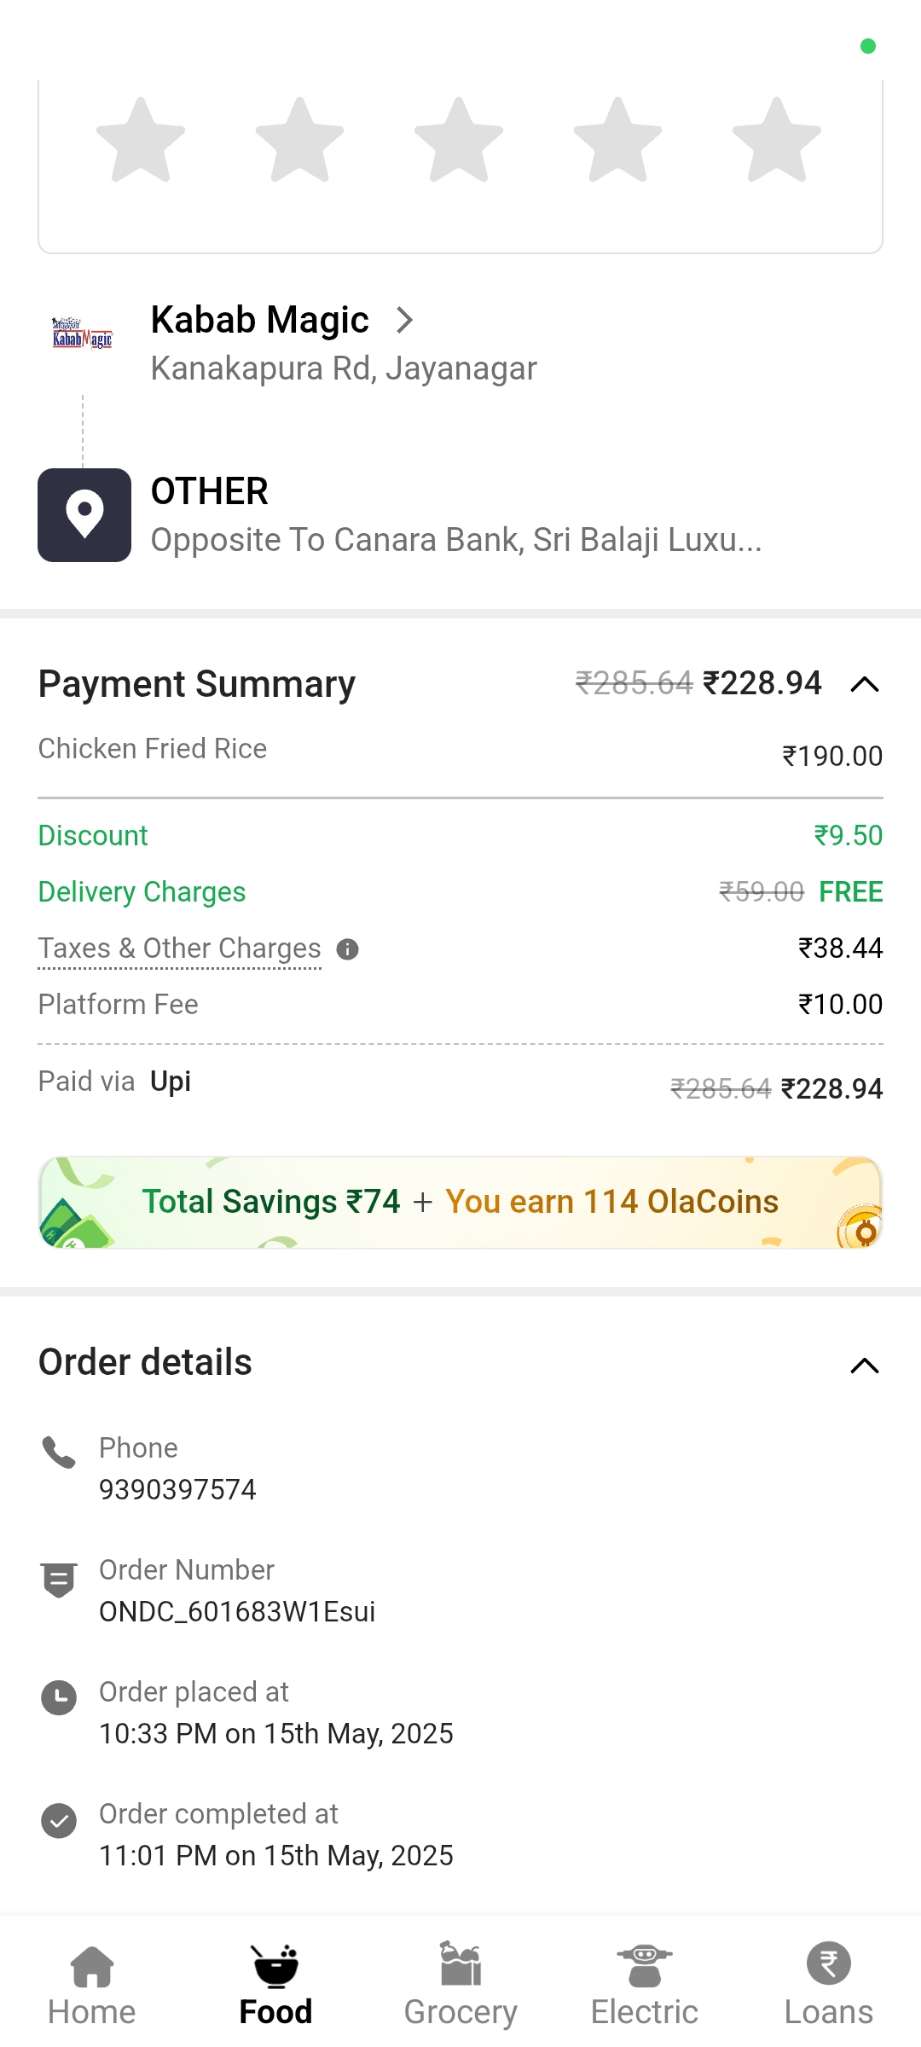Screen dimensions: 921x2047
Task: Go to the Home tab
Action: click(x=92, y=1984)
